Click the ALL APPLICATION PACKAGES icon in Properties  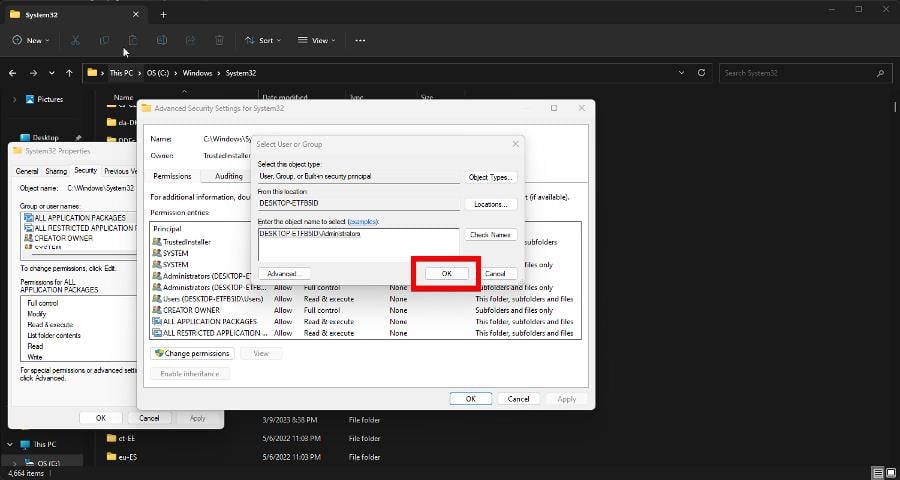pos(28,218)
